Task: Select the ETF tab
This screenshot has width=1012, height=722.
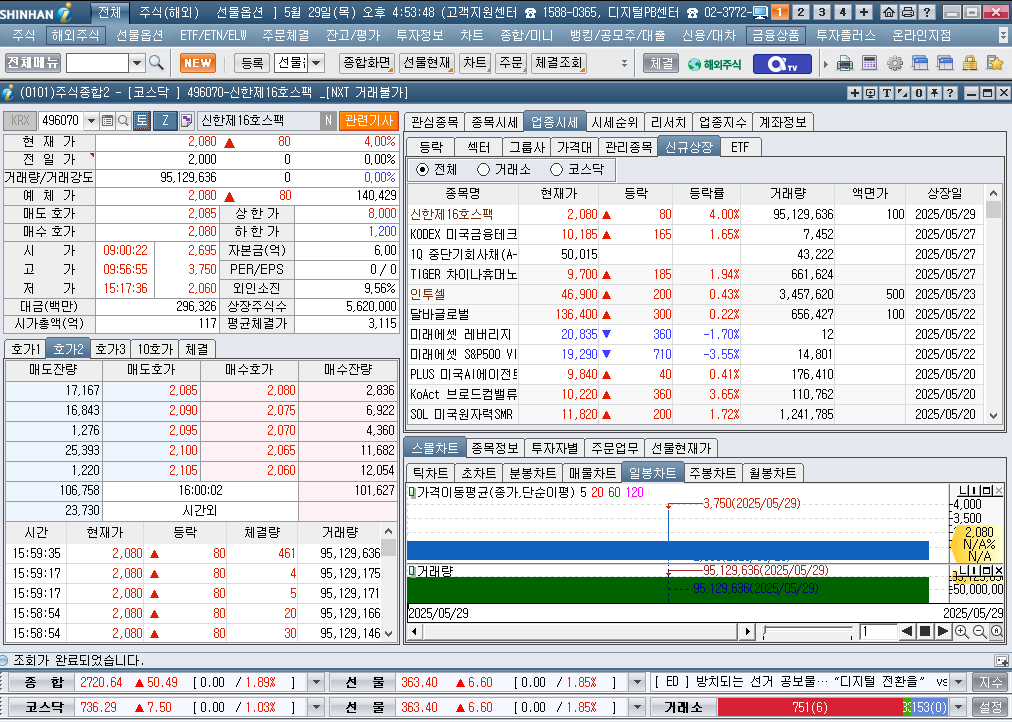Action: (740, 147)
